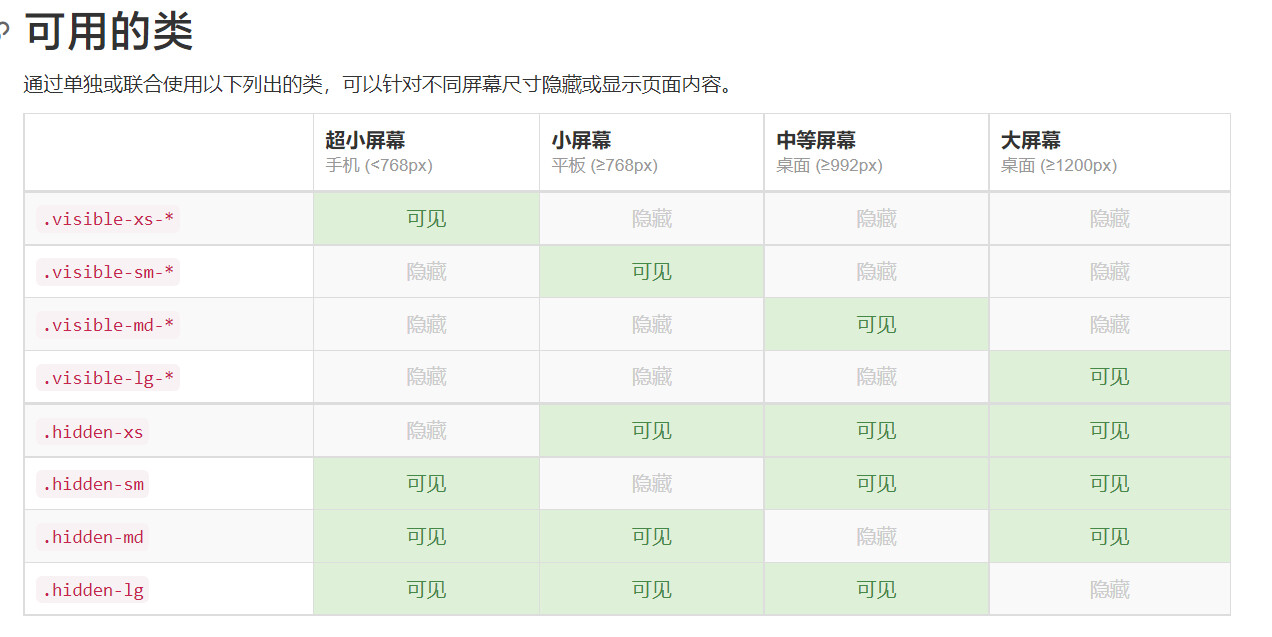Select the 大屏幕 column header
Image resolution: width=1272 pixels, height=637 pixels.
1109,152
